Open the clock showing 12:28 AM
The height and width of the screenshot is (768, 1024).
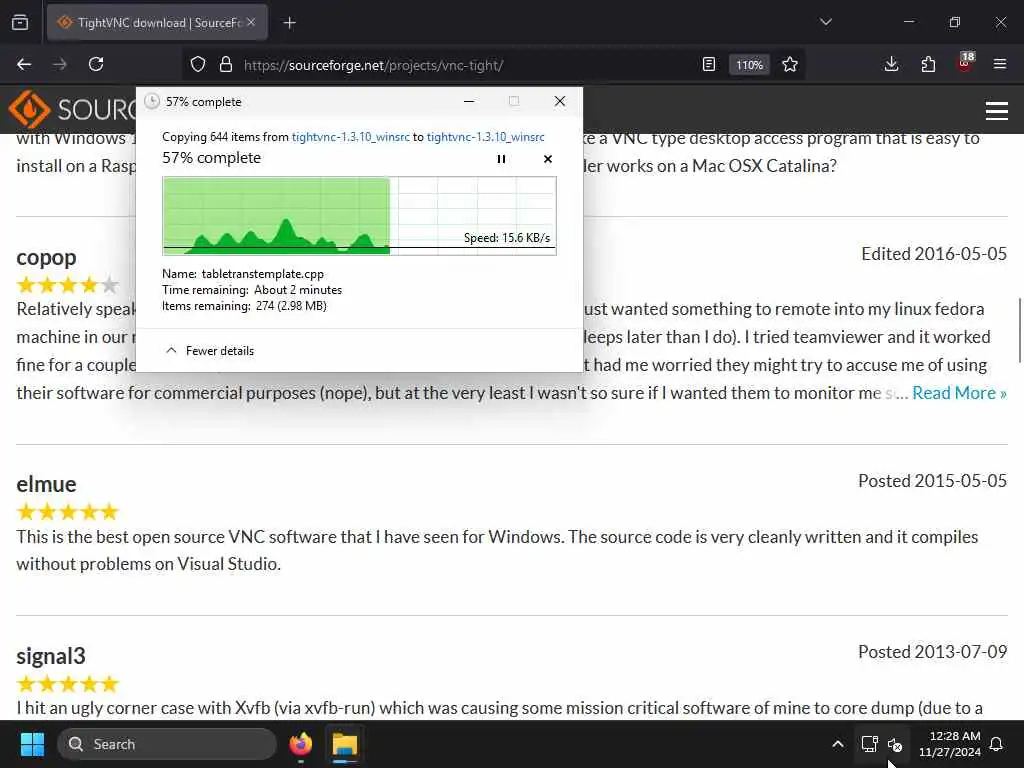950,744
